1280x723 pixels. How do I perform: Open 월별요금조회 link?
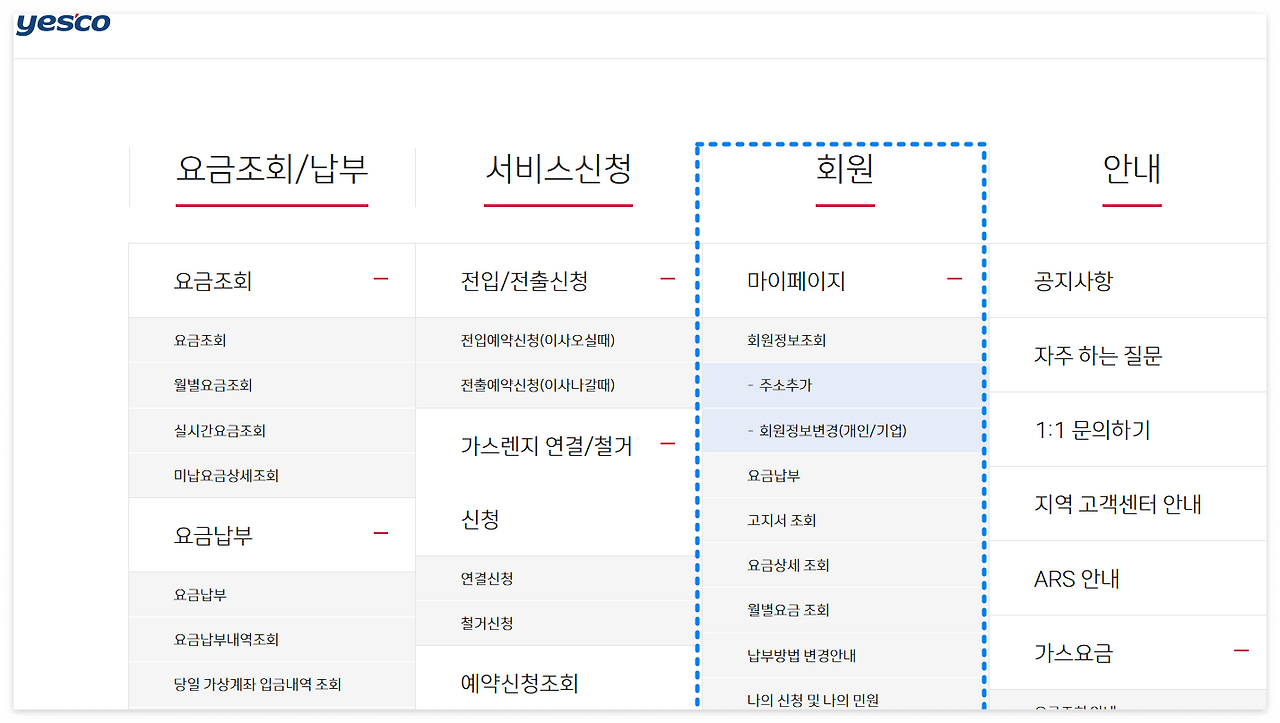pos(213,385)
